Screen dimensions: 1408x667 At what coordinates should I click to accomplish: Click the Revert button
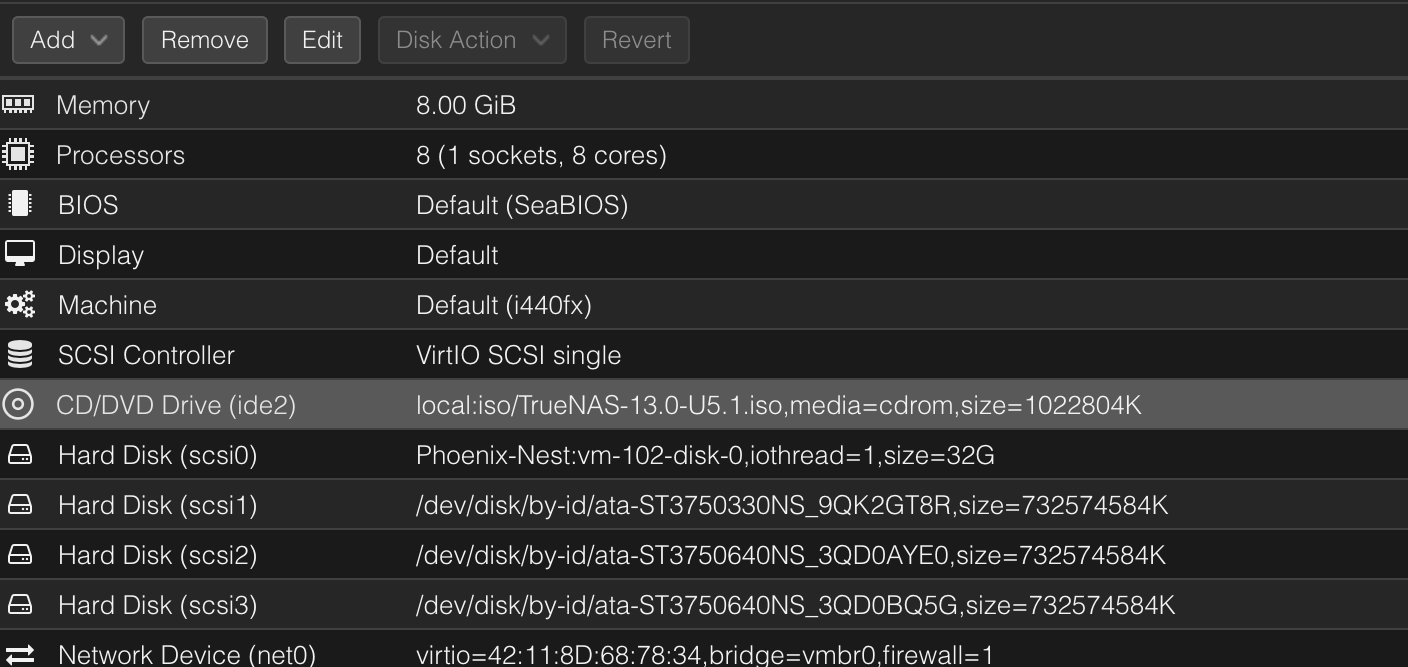[x=636, y=40]
